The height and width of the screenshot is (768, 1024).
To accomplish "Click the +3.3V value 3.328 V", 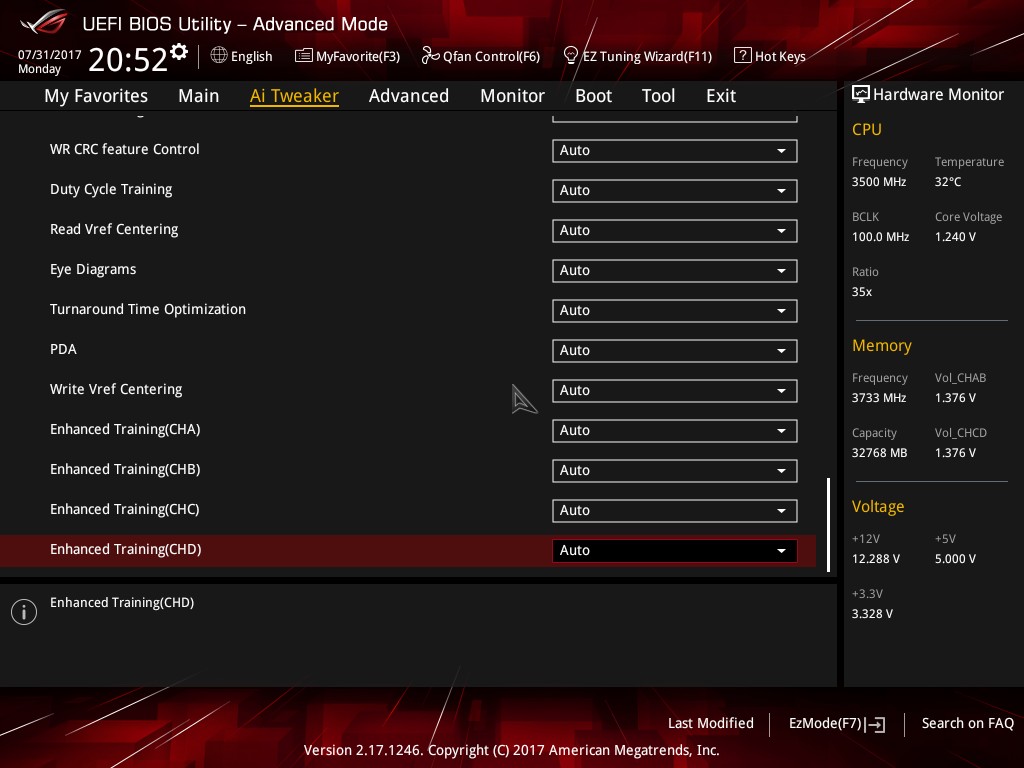I will [872, 614].
